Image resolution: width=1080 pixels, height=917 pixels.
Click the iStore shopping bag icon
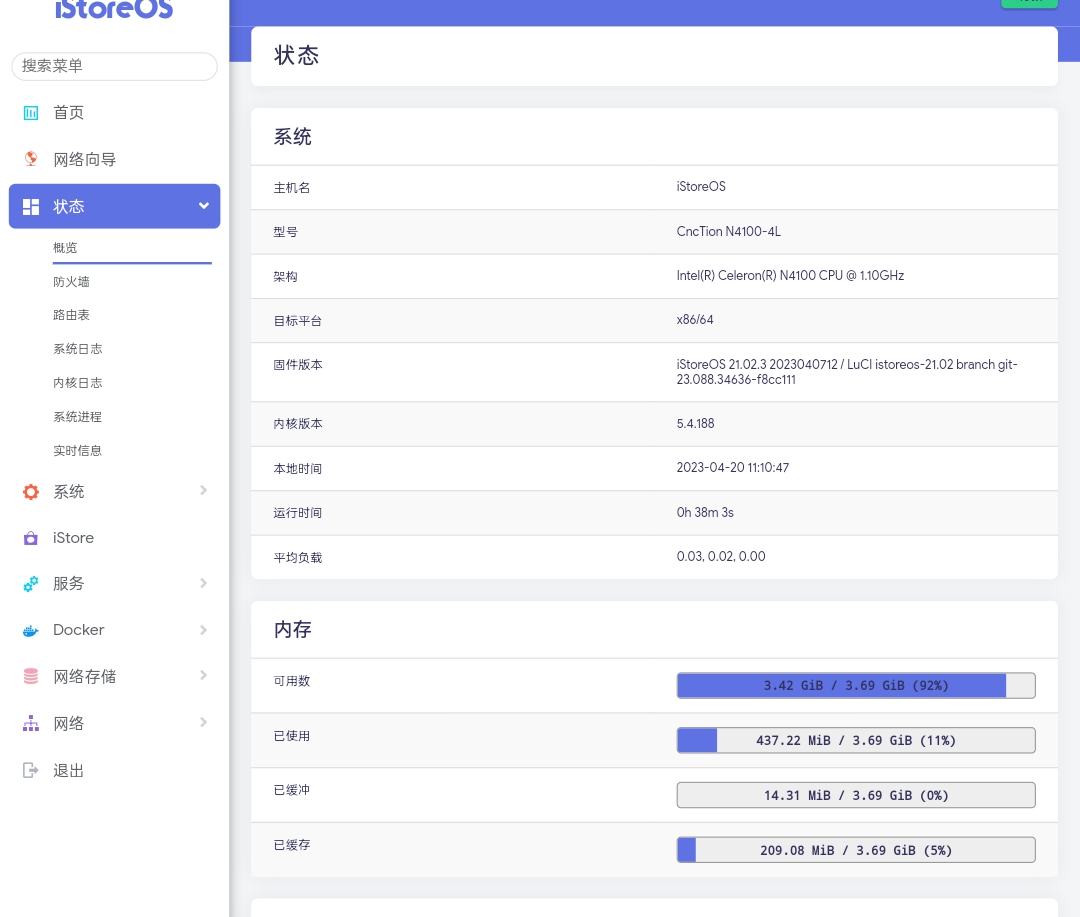tap(31, 538)
